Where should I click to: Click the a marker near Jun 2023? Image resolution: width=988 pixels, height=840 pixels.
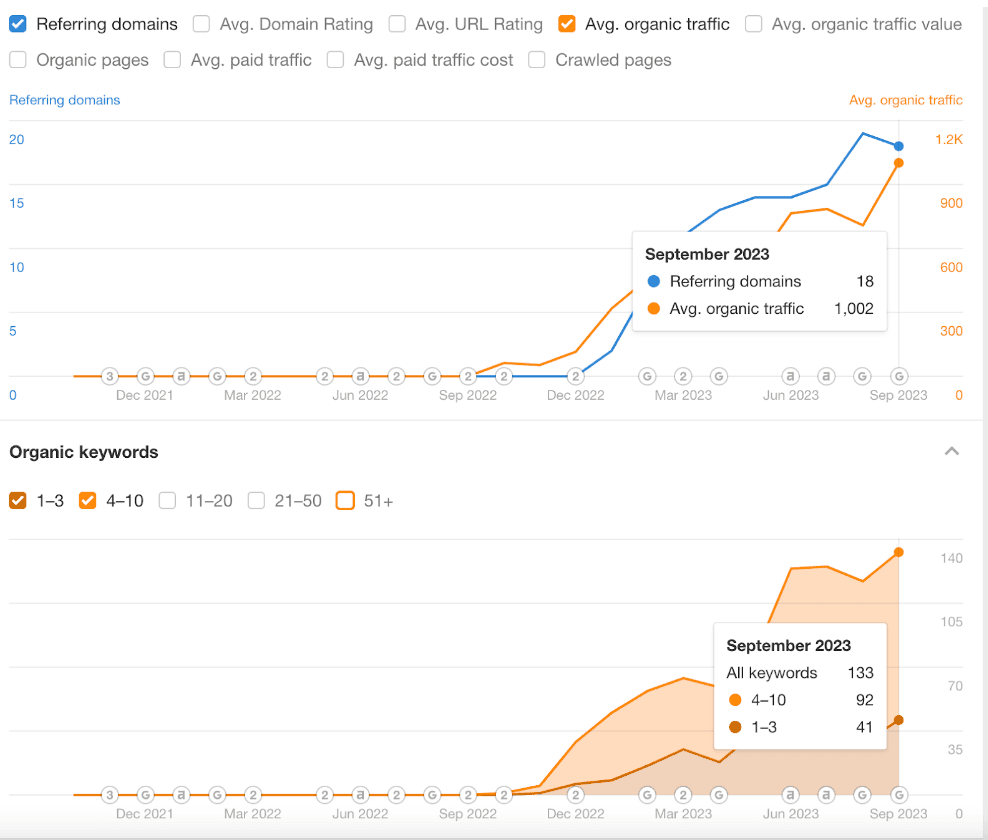tap(790, 376)
